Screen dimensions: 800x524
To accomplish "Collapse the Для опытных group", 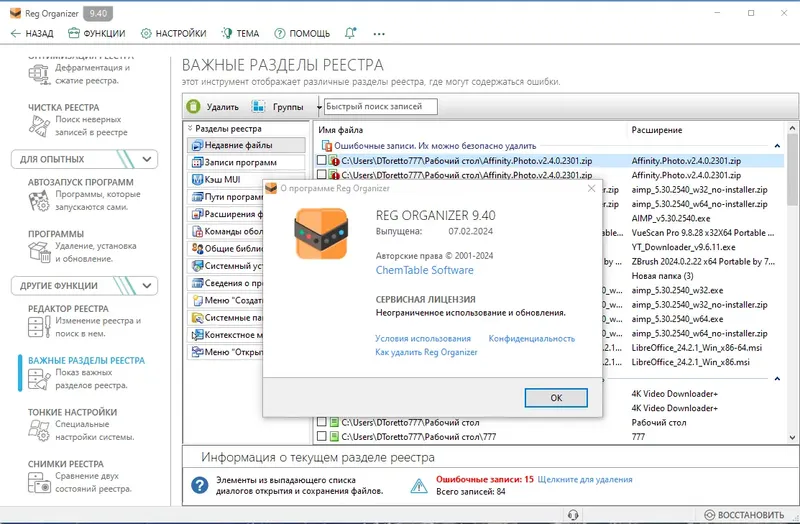I will 146,159.
